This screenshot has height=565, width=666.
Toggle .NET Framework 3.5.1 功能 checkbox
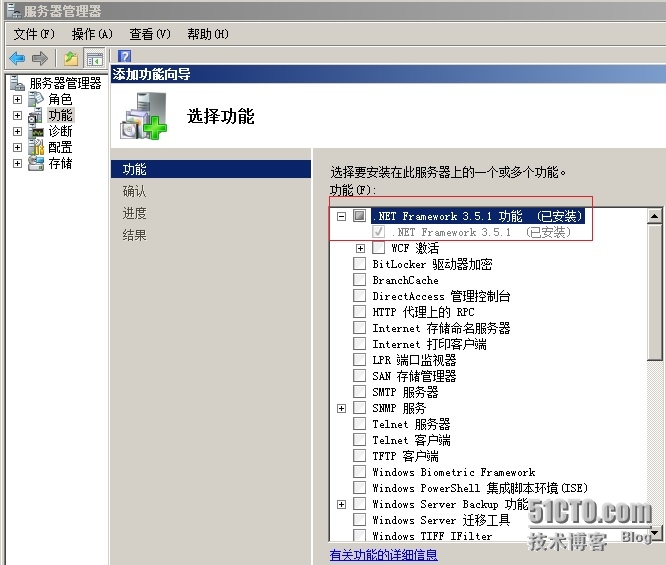coord(359,216)
